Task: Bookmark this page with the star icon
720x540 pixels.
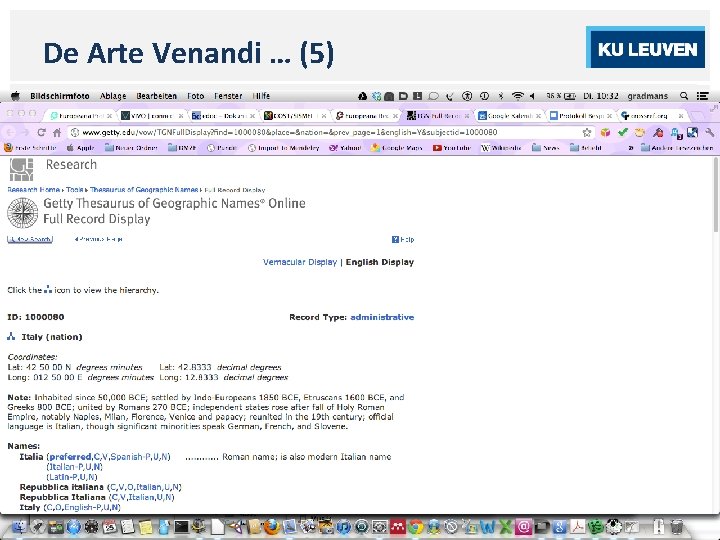Action: pyautogui.click(x=587, y=133)
